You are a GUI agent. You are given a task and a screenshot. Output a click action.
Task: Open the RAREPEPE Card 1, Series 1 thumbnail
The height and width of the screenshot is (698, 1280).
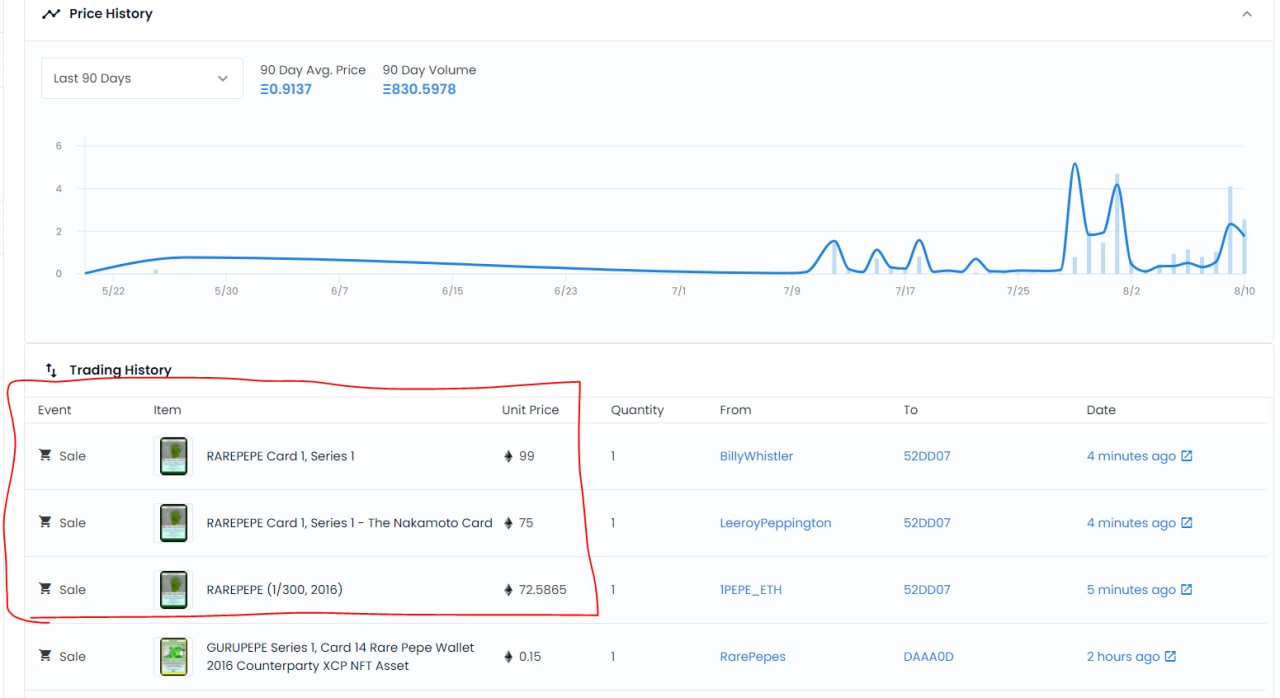(174, 456)
